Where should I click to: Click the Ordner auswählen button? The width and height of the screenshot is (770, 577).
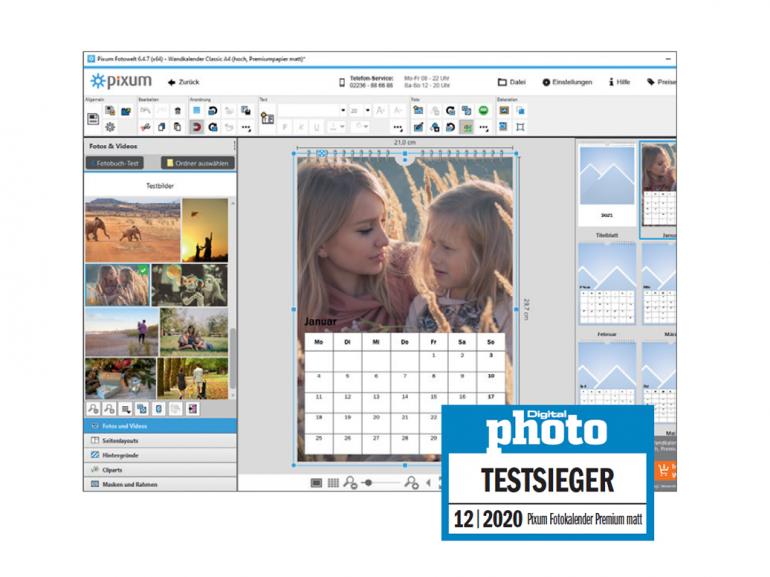click(x=197, y=163)
